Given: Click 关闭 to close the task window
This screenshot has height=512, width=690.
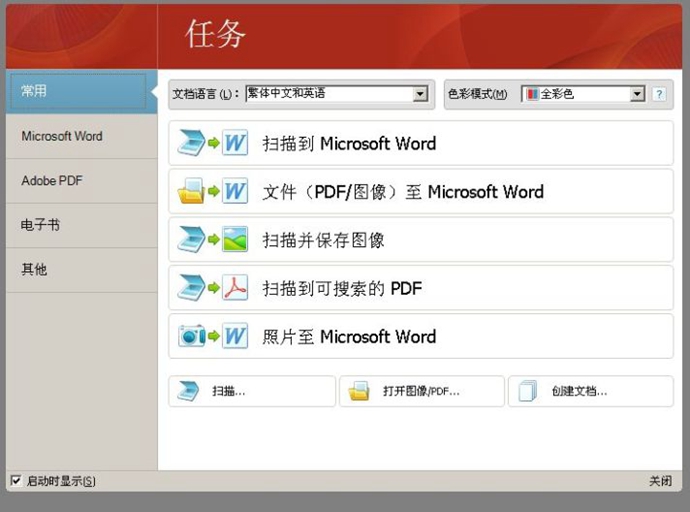Looking at the screenshot, I should pos(661,481).
